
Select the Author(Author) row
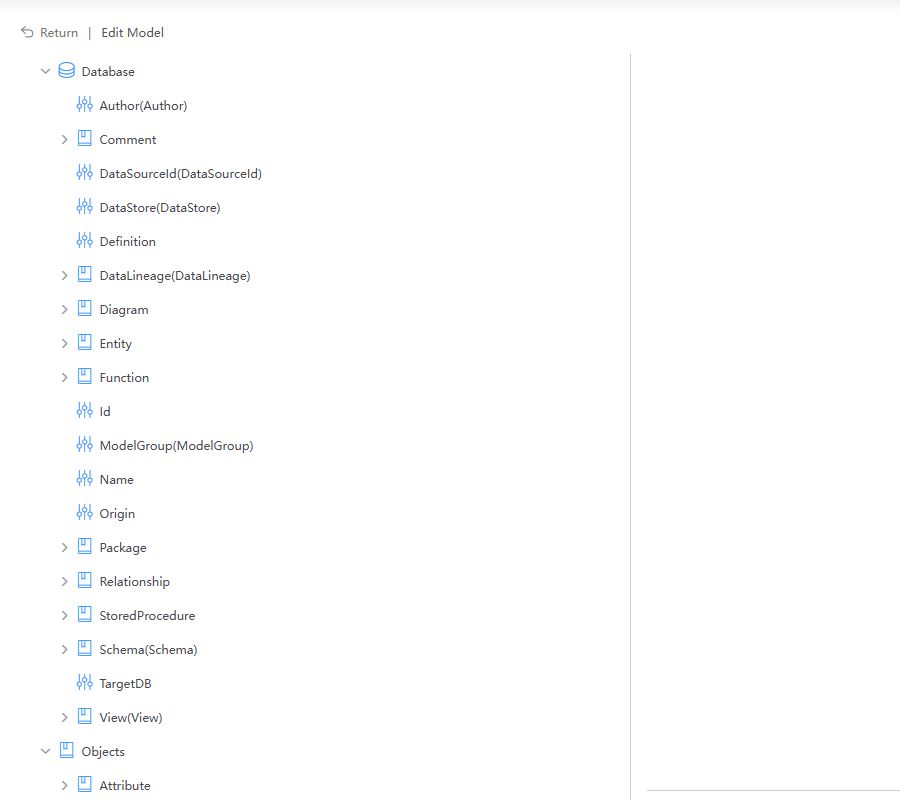143,106
